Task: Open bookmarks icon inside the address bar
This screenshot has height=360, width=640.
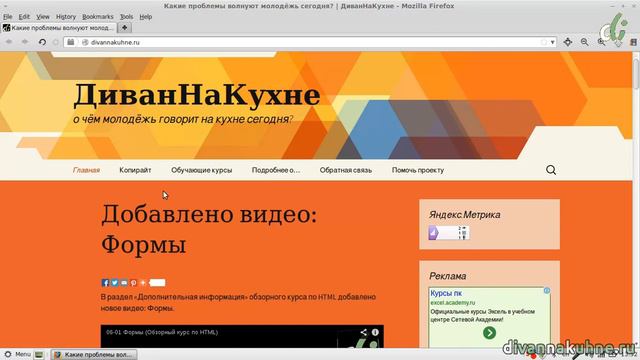Action: pos(71,42)
